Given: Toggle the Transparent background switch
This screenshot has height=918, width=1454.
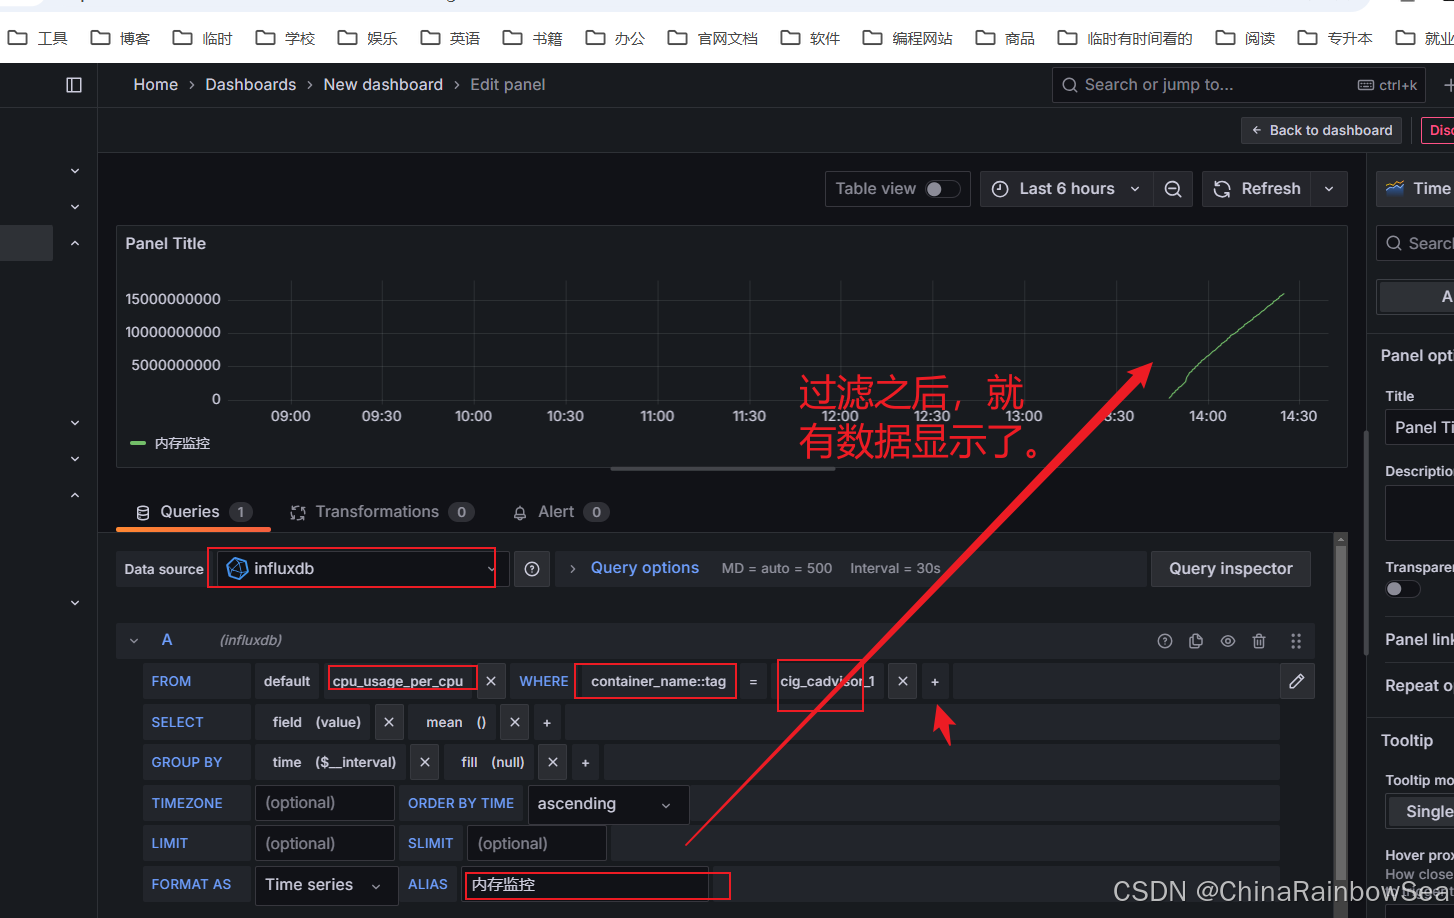Looking at the screenshot, I should (1402, 589).
